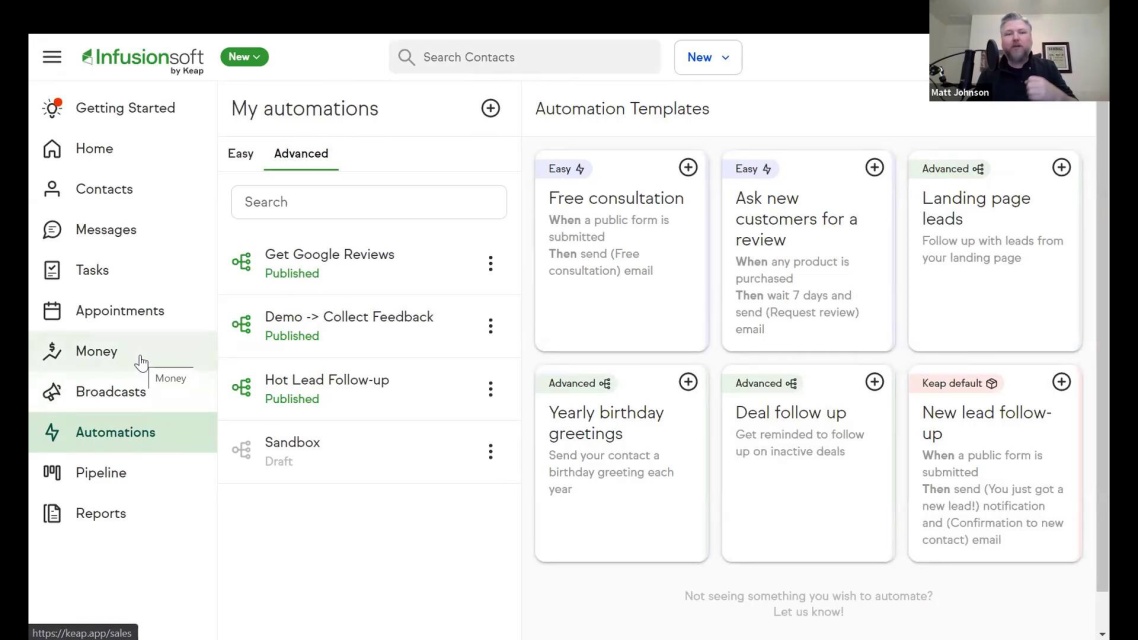Click the Broadcasts megaphone icon
1138x640 pixels.
coord(52,392)
